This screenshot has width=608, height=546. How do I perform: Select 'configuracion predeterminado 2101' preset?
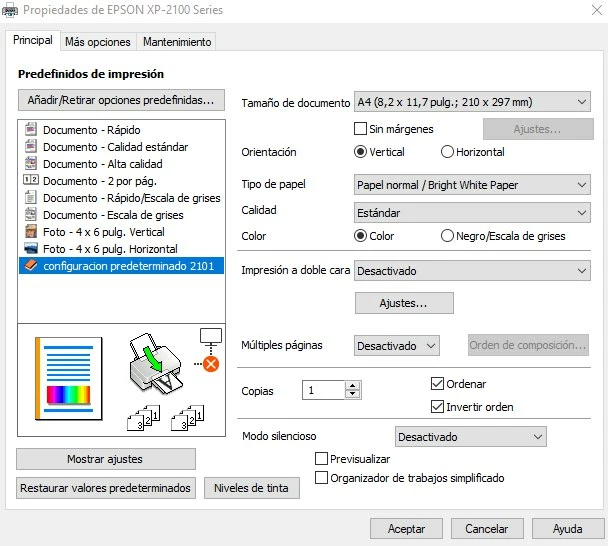(121, 266)
